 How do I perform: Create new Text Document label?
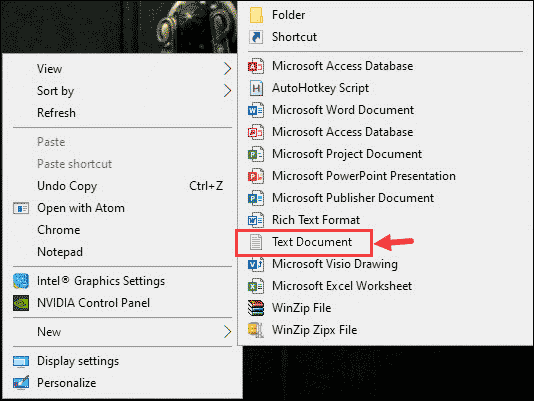(312, 242)
